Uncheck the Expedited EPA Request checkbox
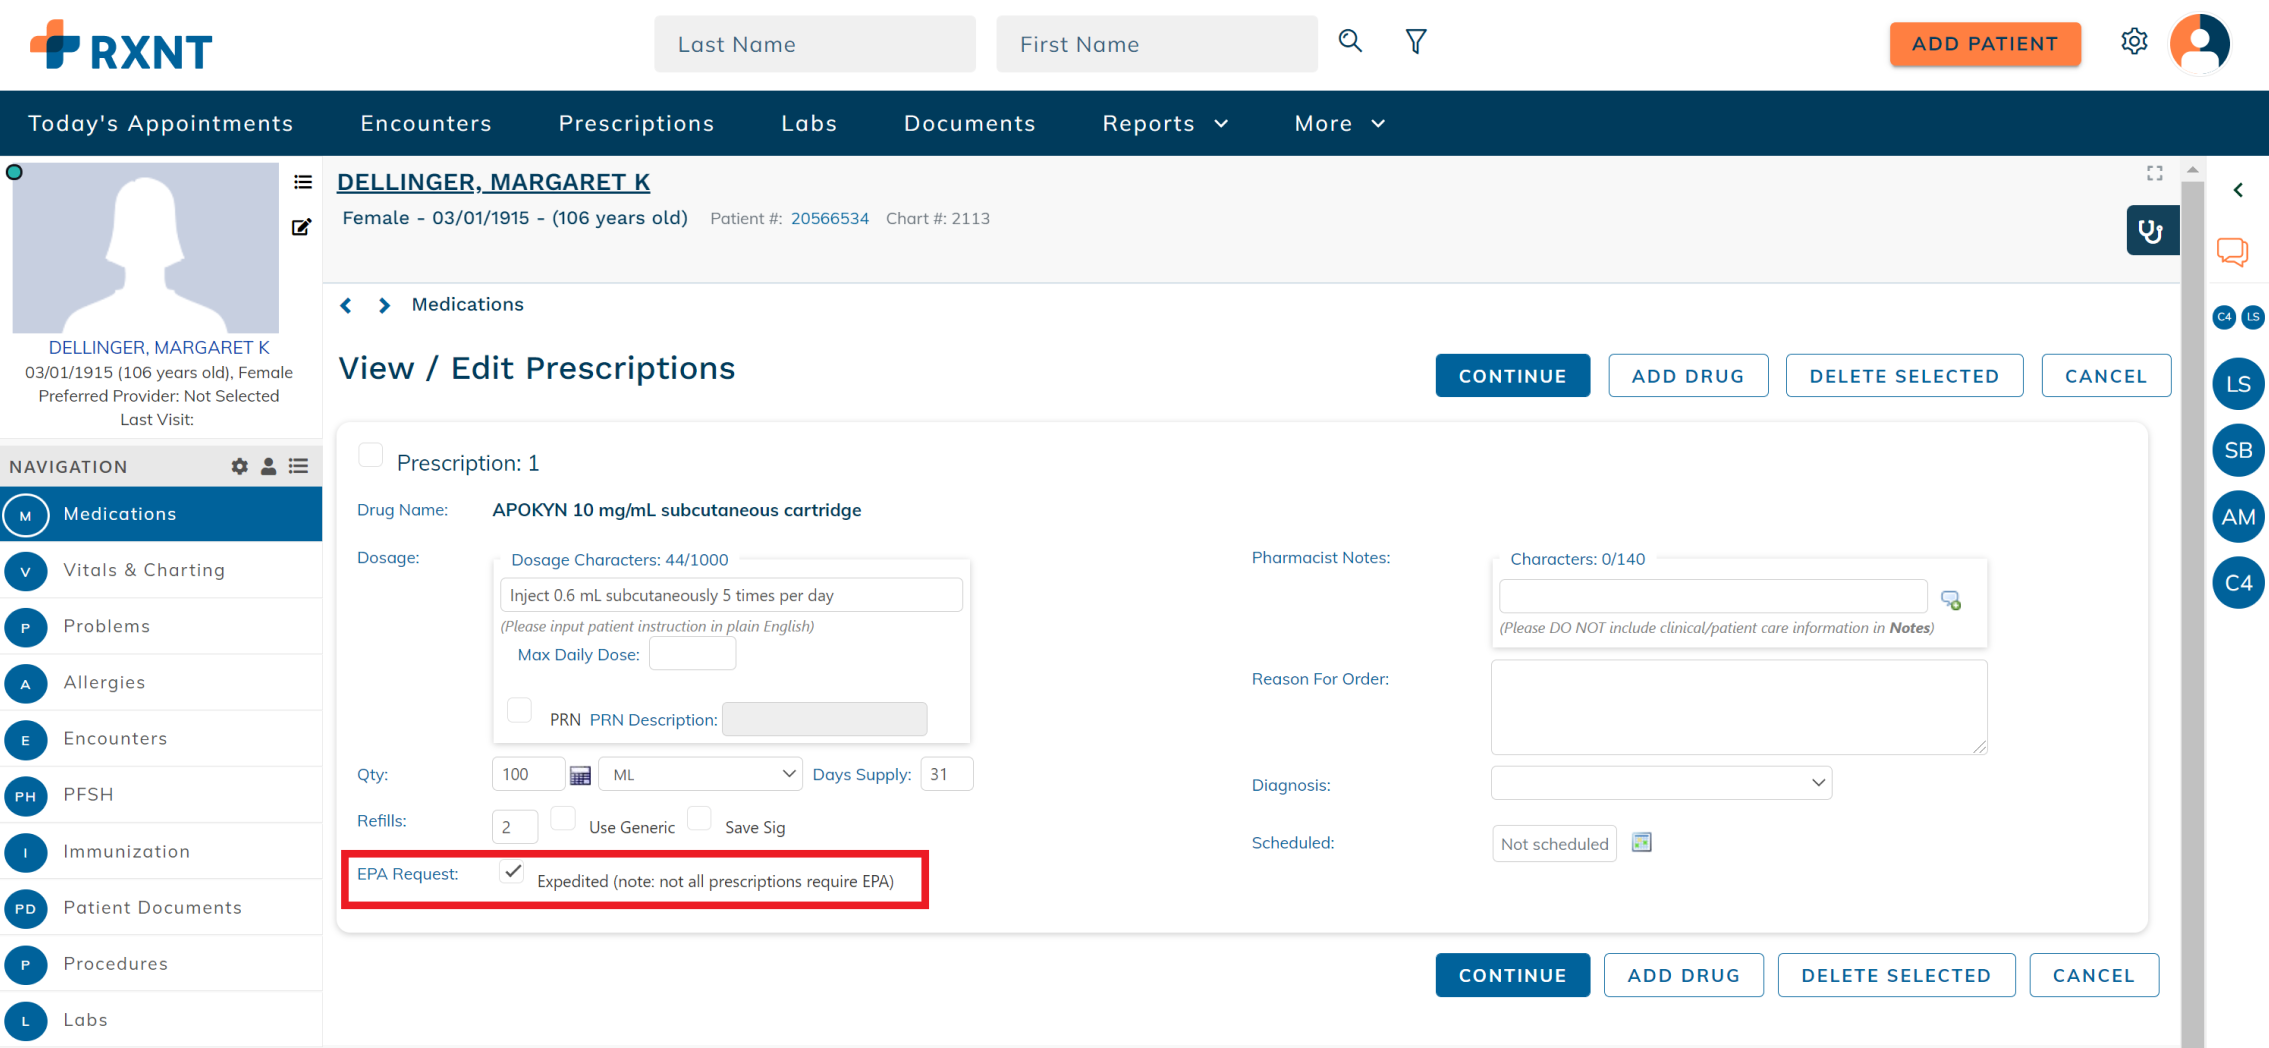This screenshot has width=2269, height=1048. tap(512, 871)
